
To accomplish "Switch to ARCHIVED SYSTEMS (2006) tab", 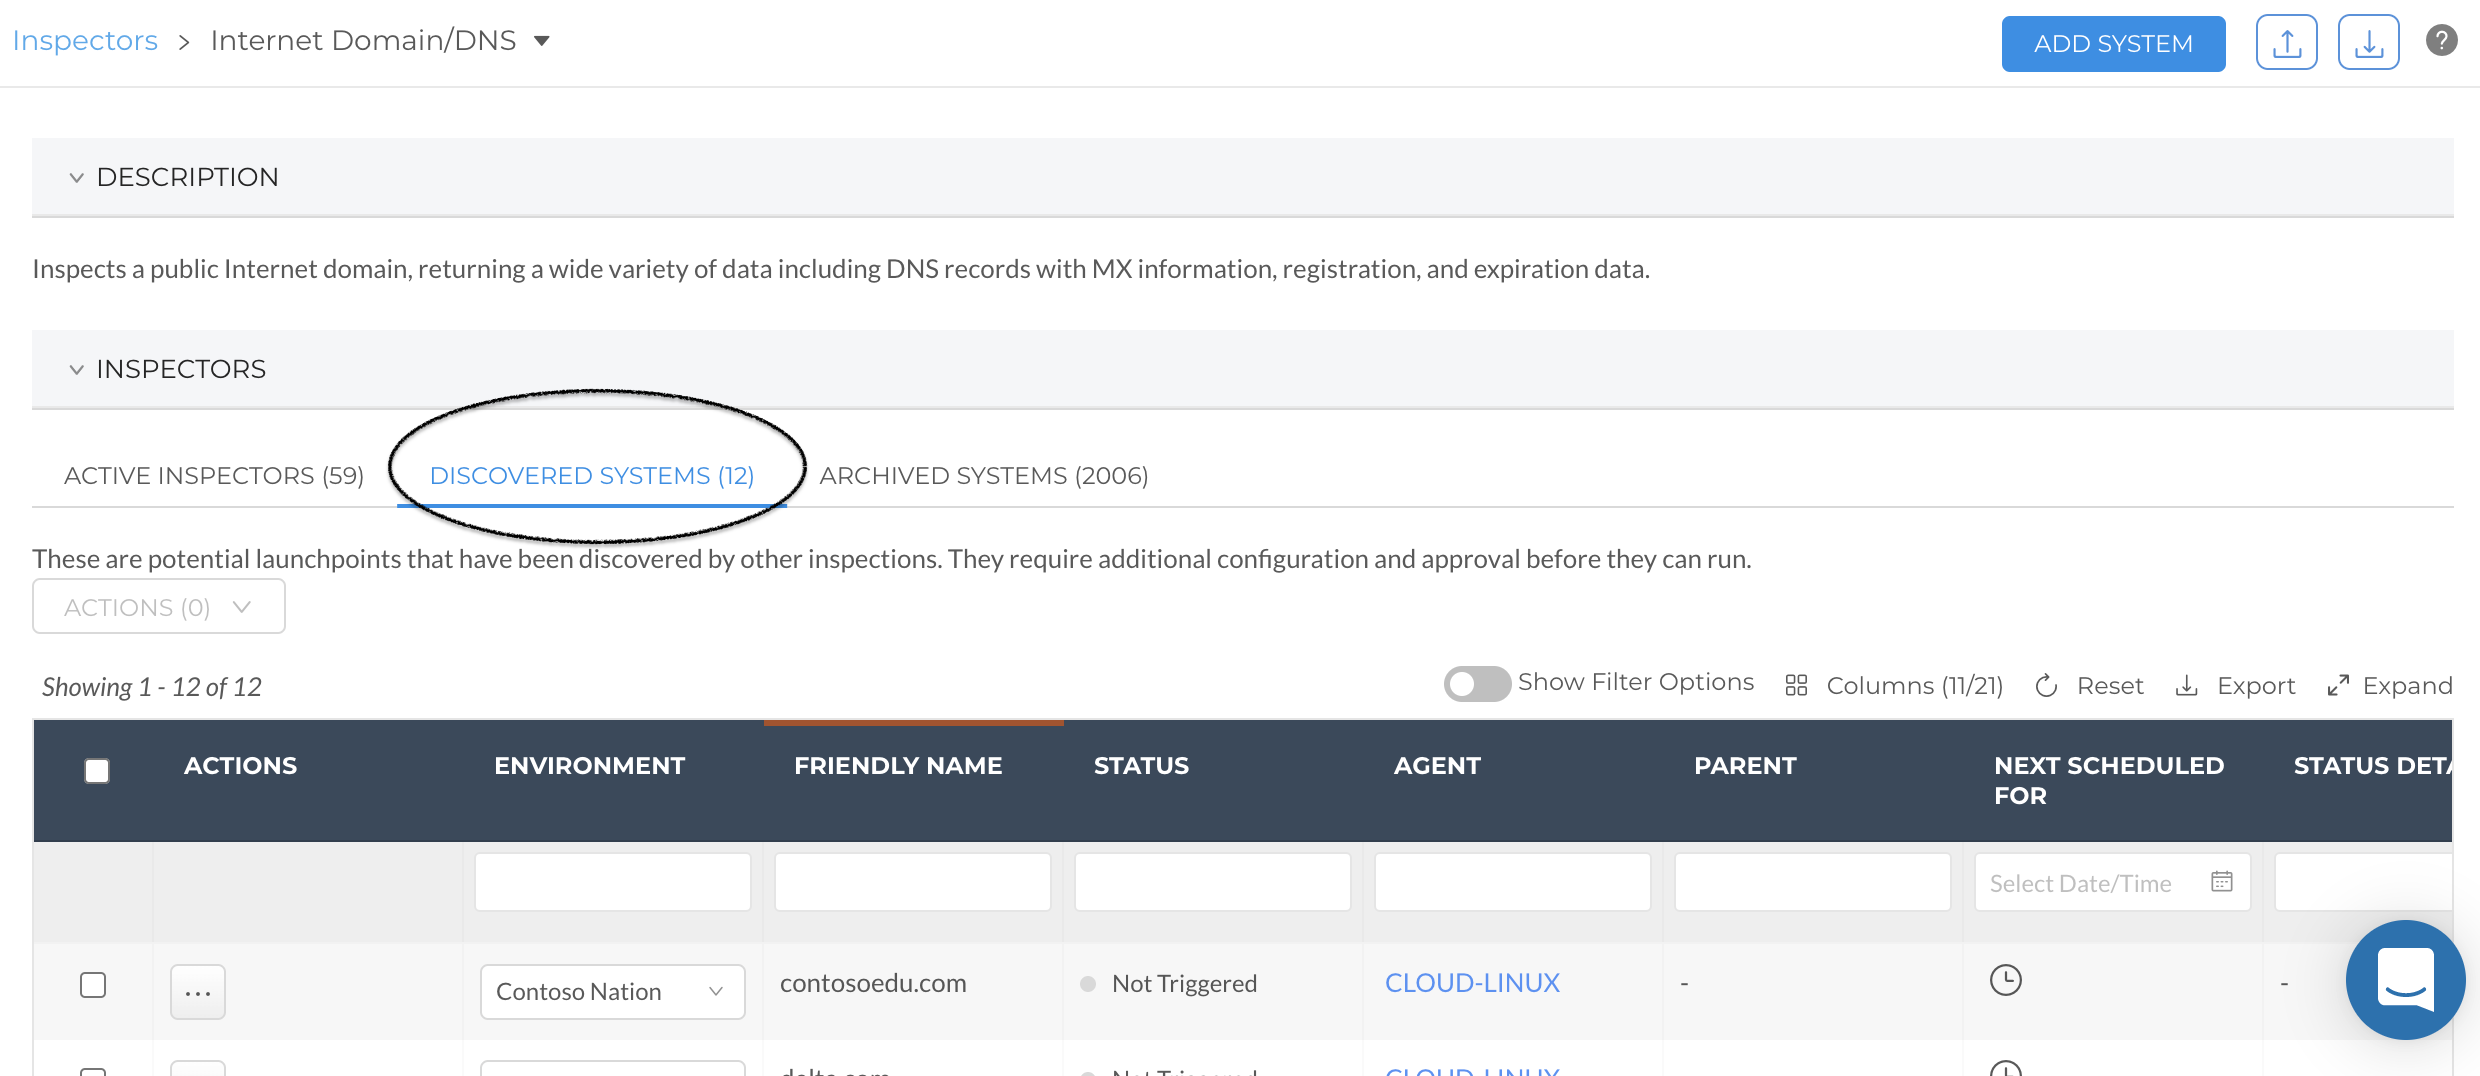I will [984, 475].
